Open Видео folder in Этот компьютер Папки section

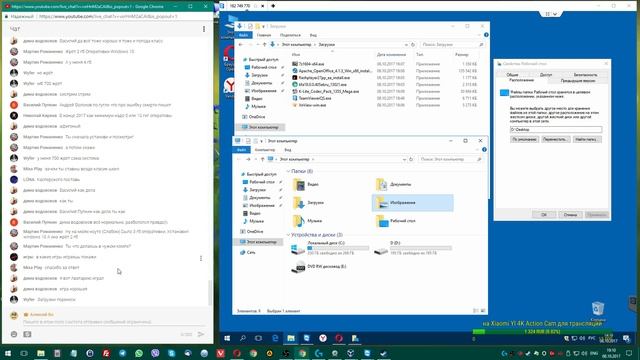306,184
